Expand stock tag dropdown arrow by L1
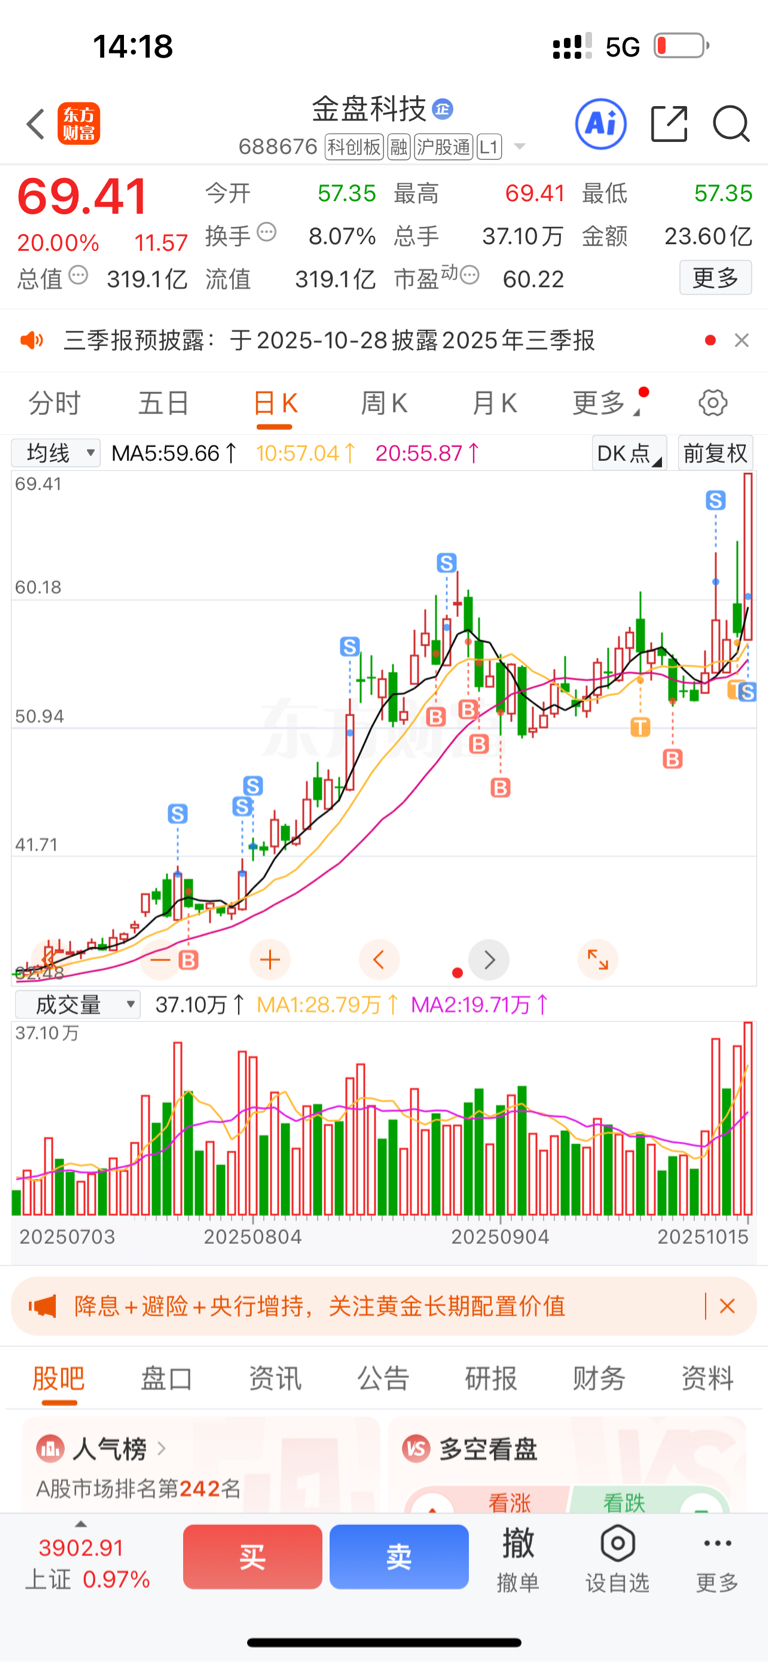The height and width of the screenshot is (1662, 768). (519, 147)
